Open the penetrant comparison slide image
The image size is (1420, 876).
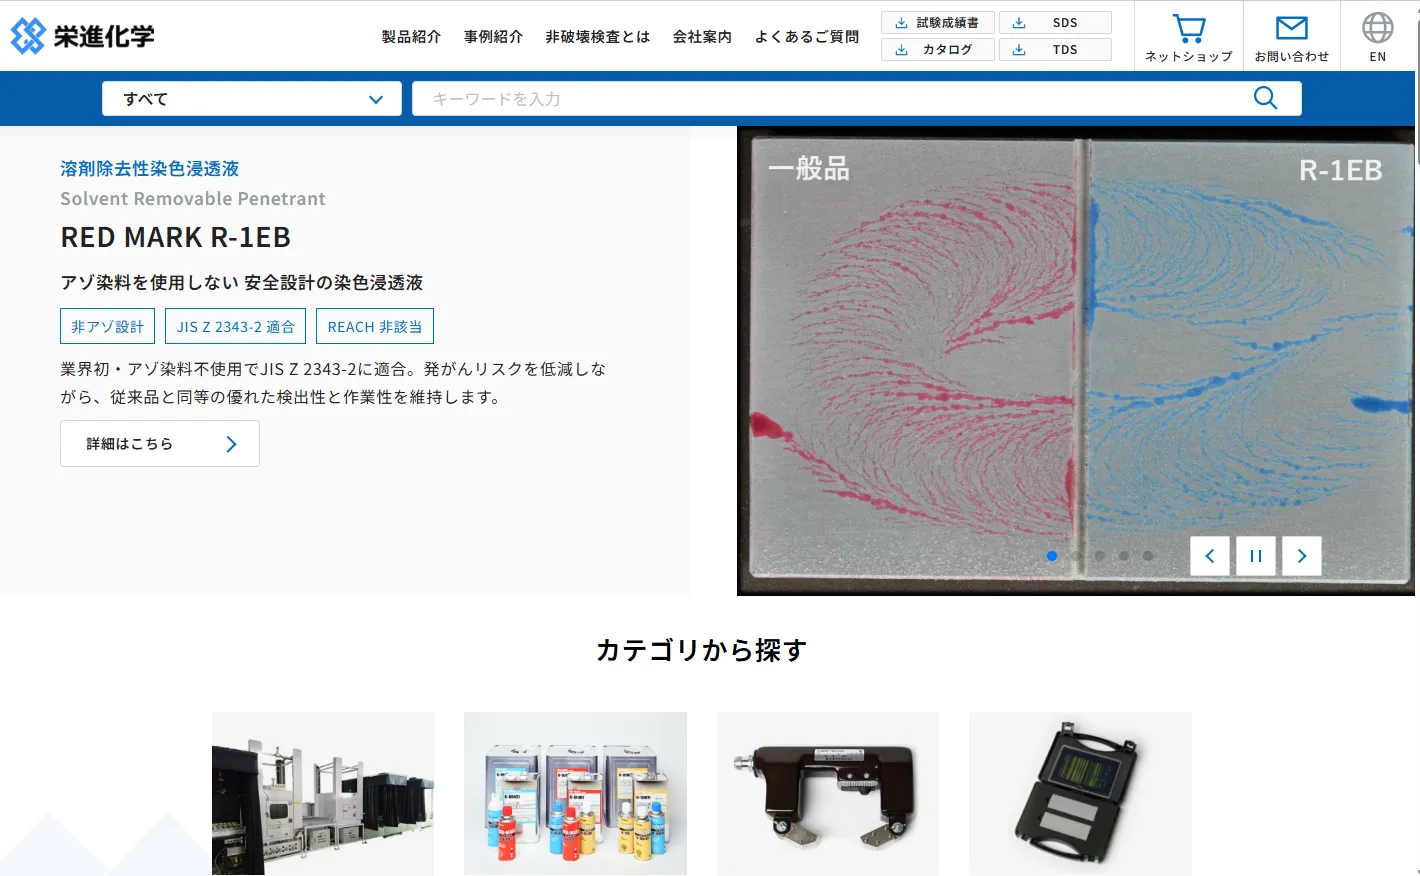pos(1076,360)
